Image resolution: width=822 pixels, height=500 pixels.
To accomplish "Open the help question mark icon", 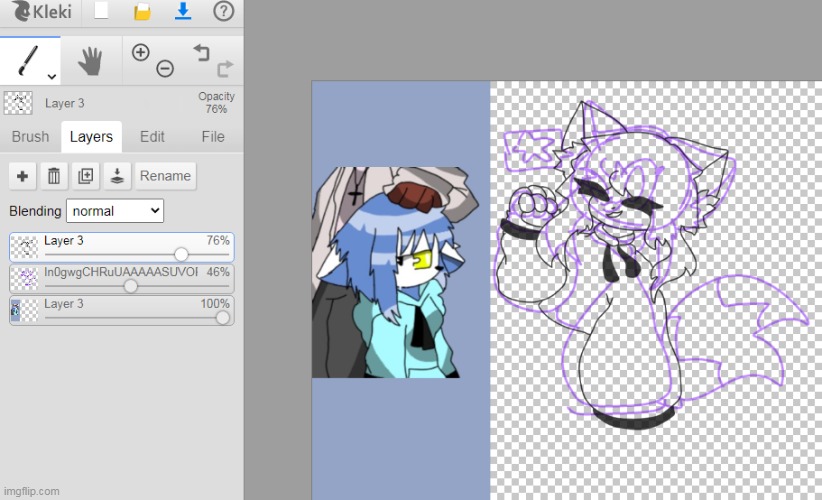I will [x=223, y=11].
